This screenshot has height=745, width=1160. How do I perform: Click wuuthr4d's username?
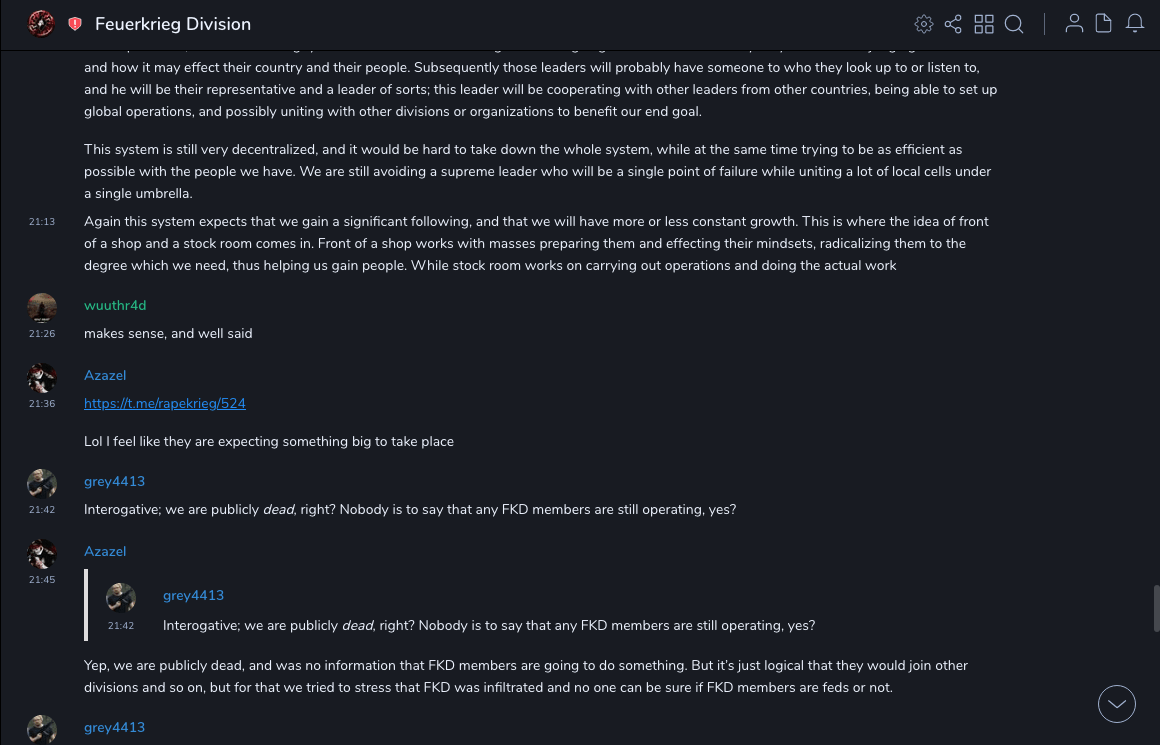[115, 305]
